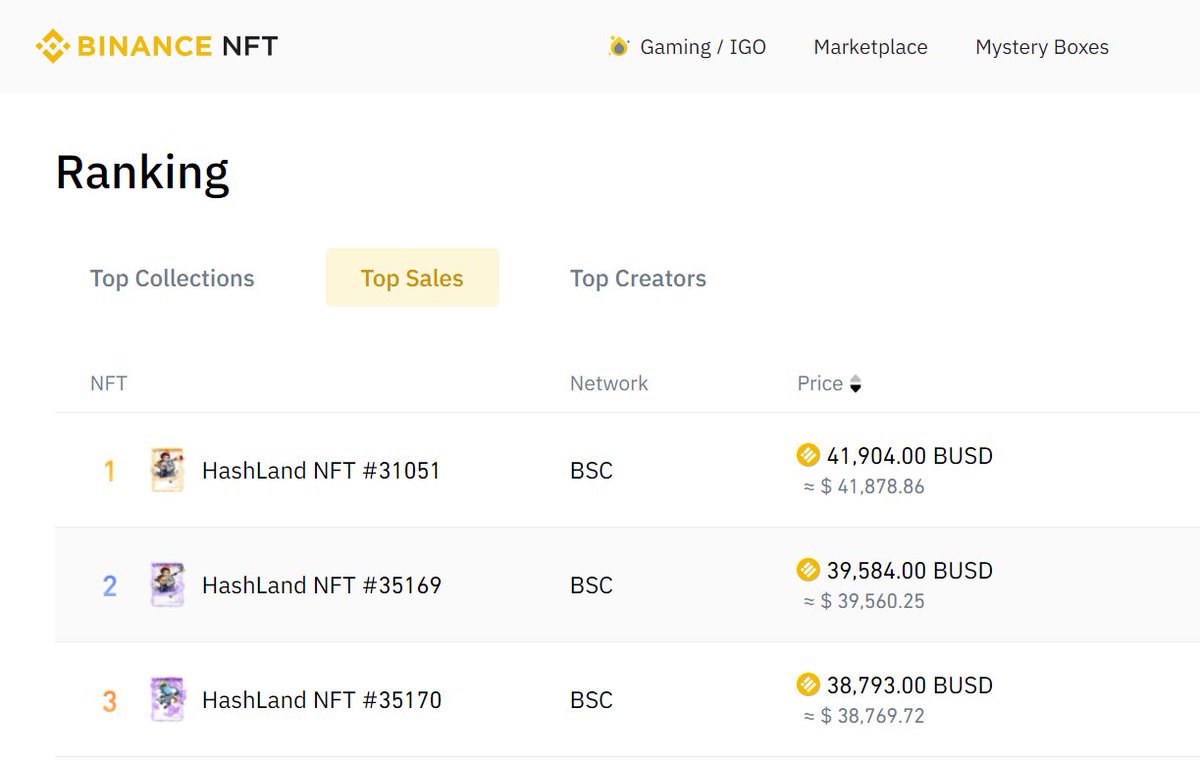Open the Gaming / IGO menu
This screenshot has width=1200, height=760.
702,47
